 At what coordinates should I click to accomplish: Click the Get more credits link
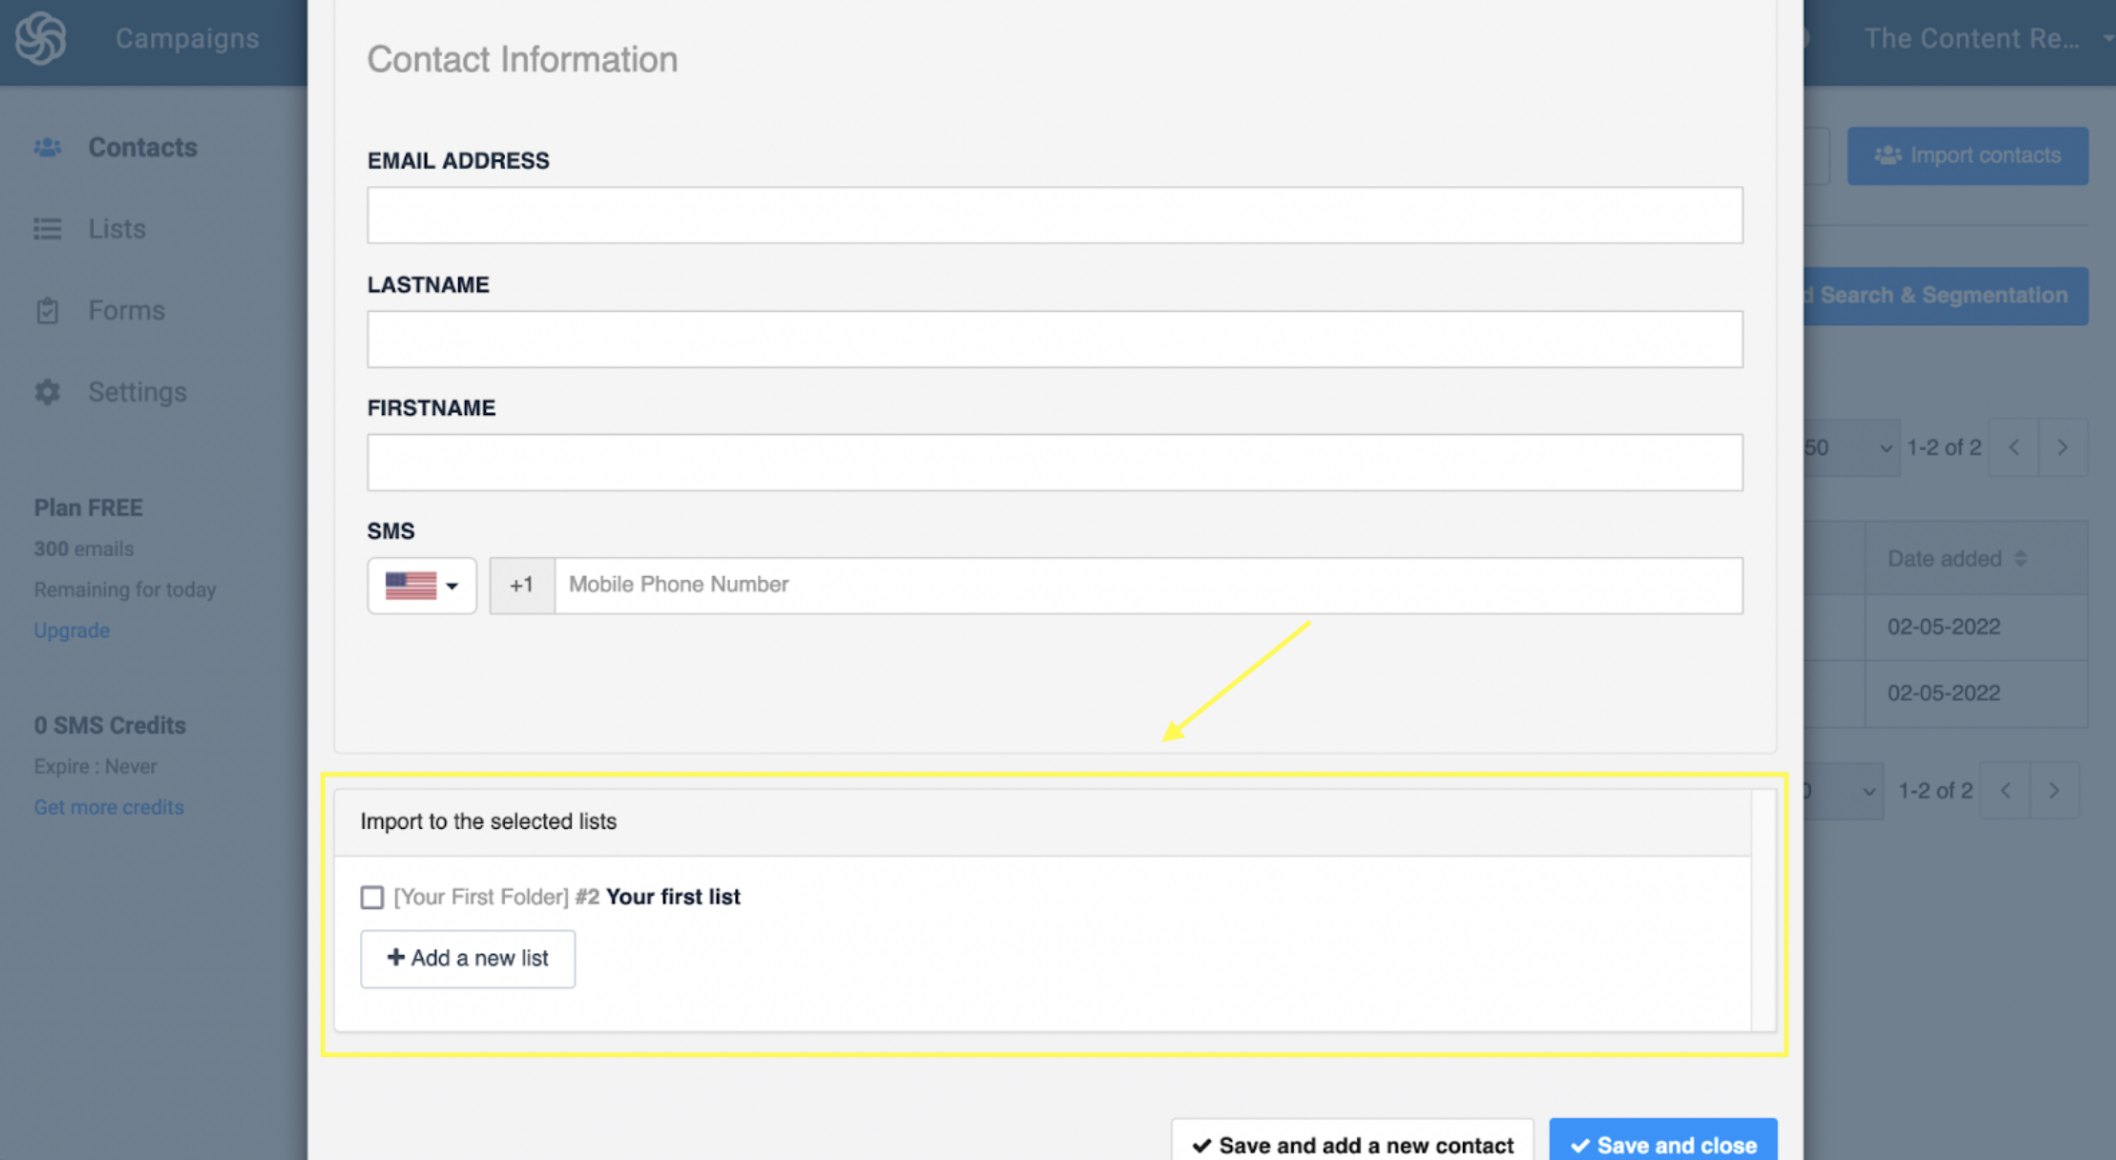tap(109, 807)
